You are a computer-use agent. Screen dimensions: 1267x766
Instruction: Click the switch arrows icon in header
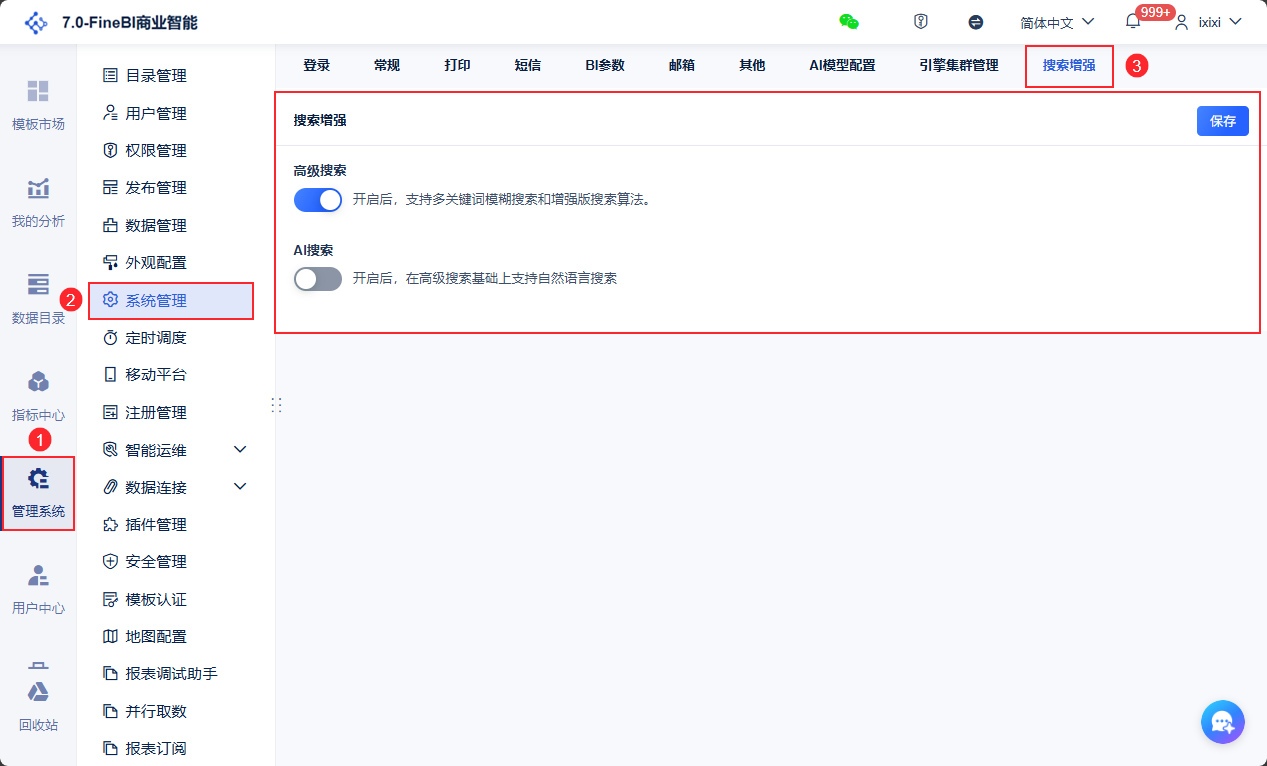[976, 22]
